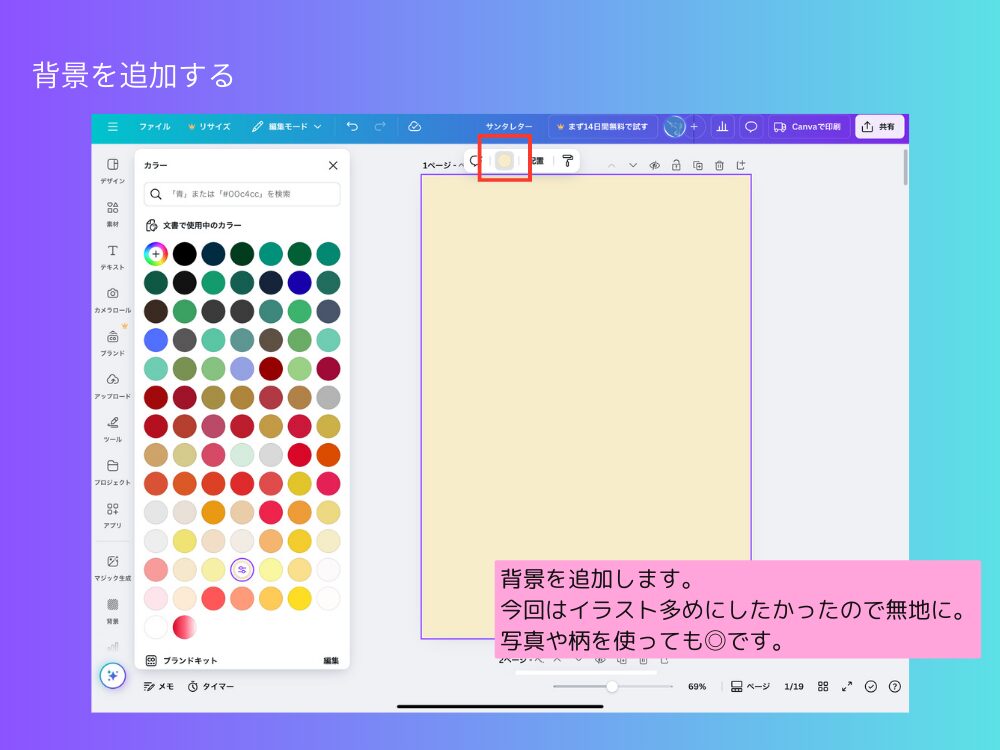
Task: Expand the chevron next to the eye icon
Action: pos(632,165)
